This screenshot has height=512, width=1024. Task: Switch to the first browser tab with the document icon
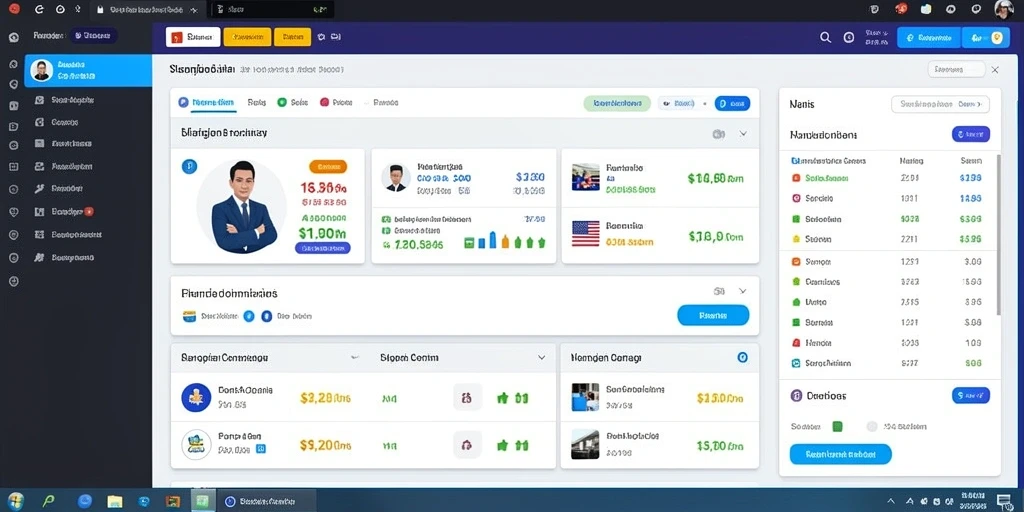(149, 10)
